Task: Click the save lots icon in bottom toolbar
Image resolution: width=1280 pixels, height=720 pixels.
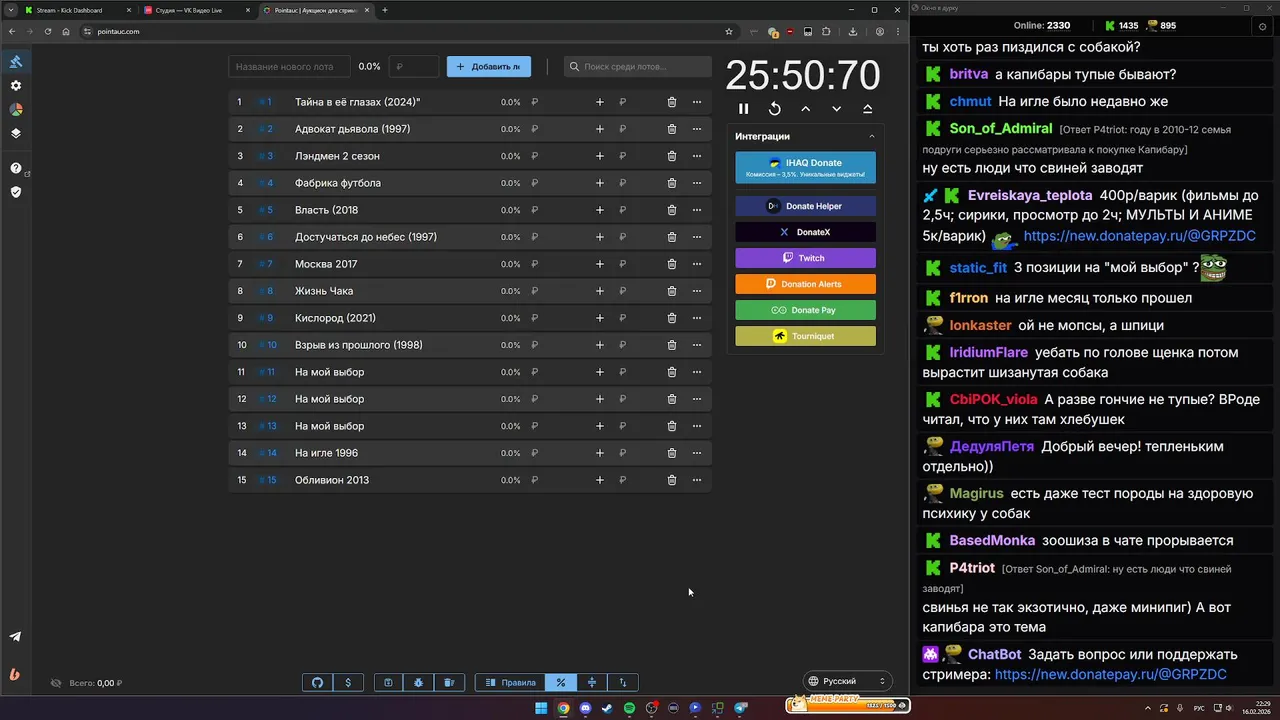Action: (388, 682)
